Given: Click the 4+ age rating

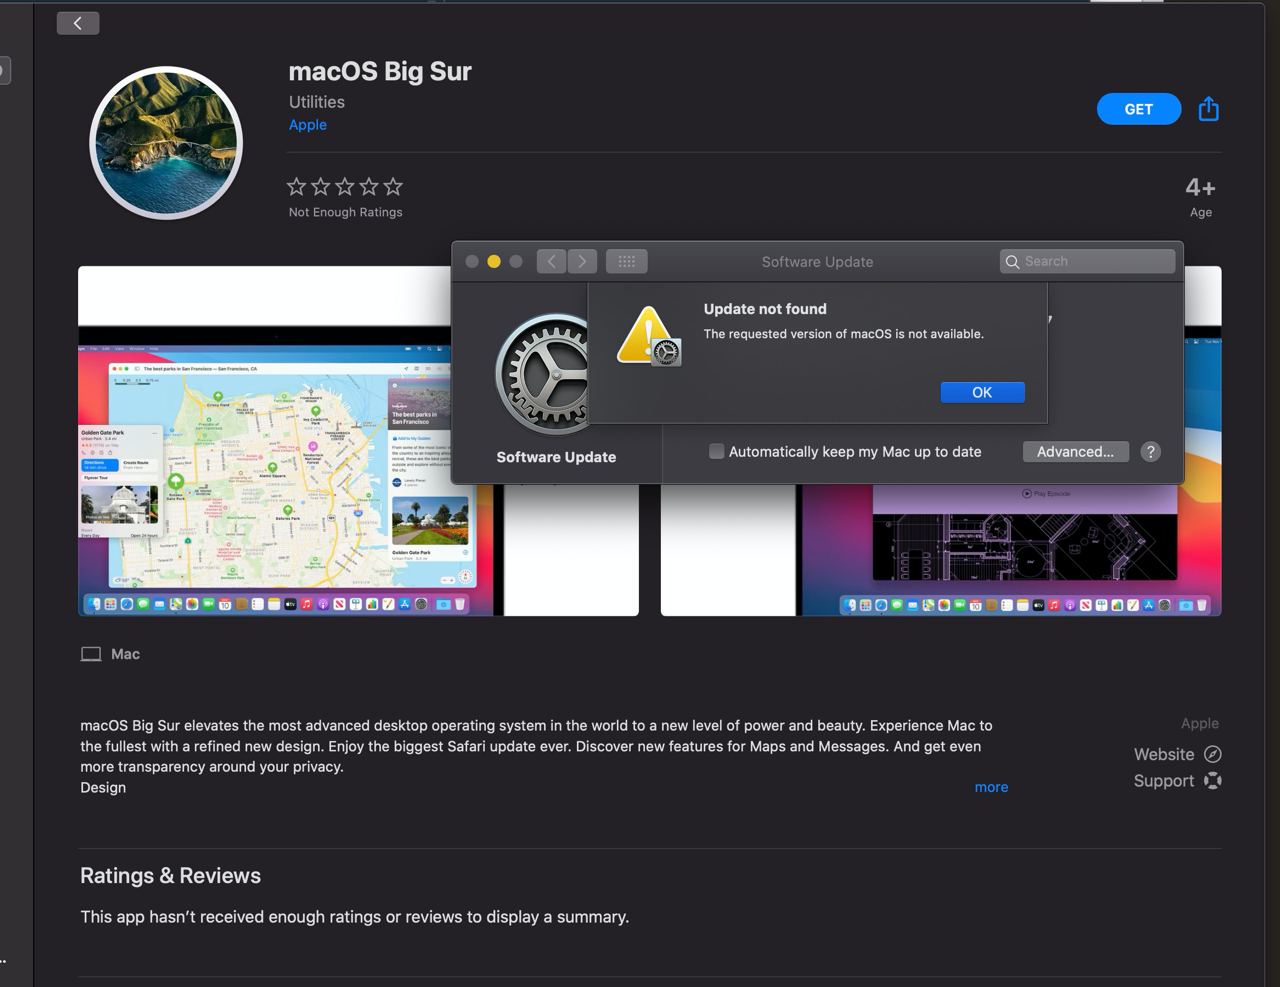Looking at the screenshot, I should [x=1200, y=187].
